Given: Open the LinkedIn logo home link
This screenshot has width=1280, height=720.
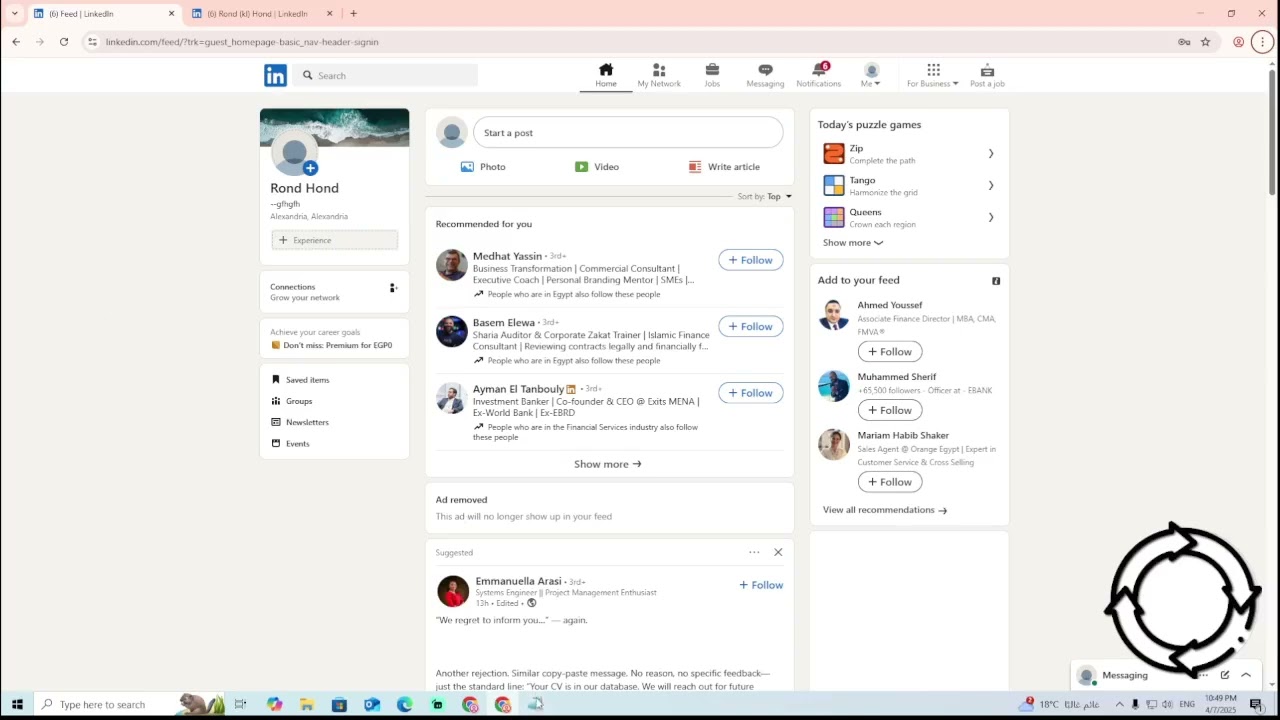Looking at the screenshot, I should (x=275, y=75).
